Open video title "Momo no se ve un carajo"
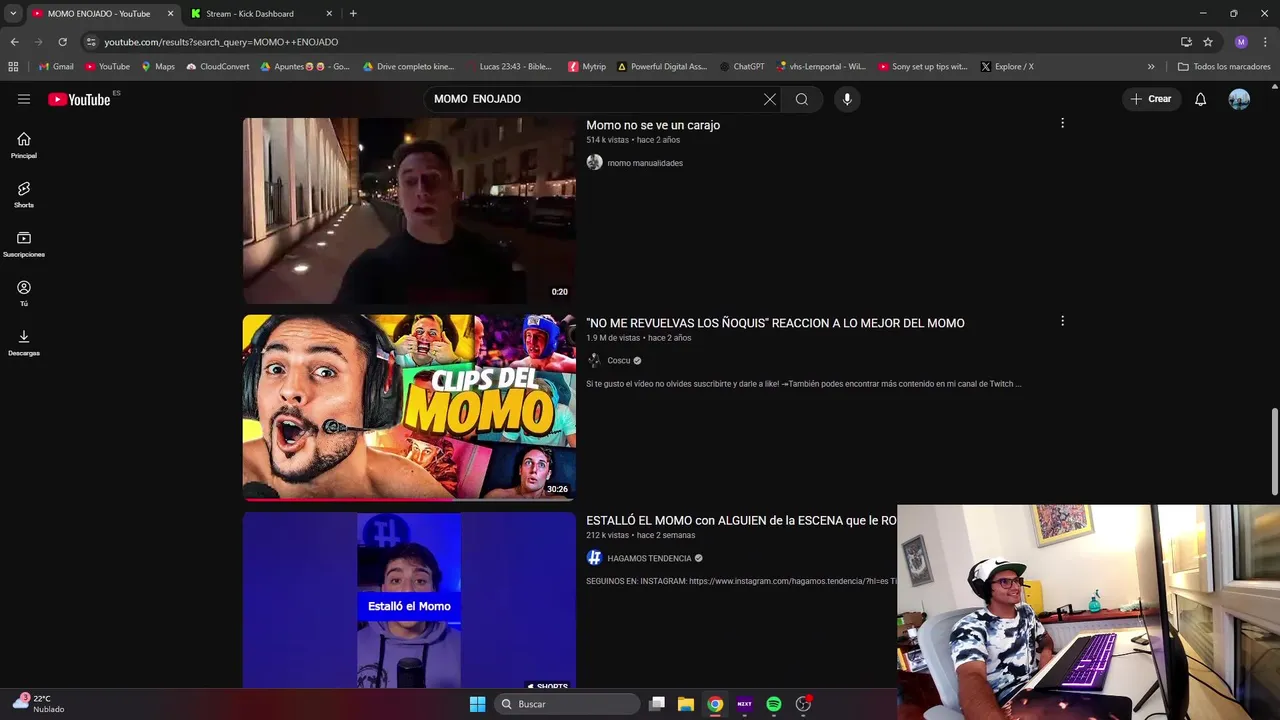The image size is (1280, 720). point(653,125)
